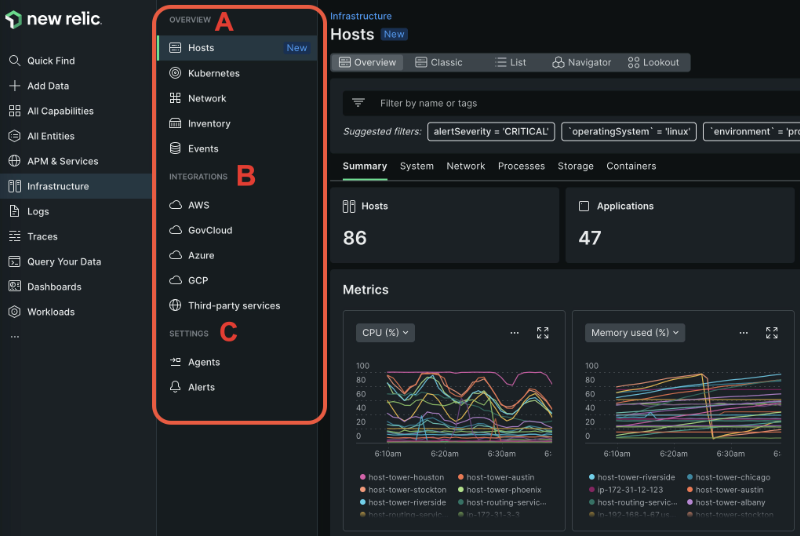
Task: Click the Alerts bell icon
Action: [x=175, y=387]
